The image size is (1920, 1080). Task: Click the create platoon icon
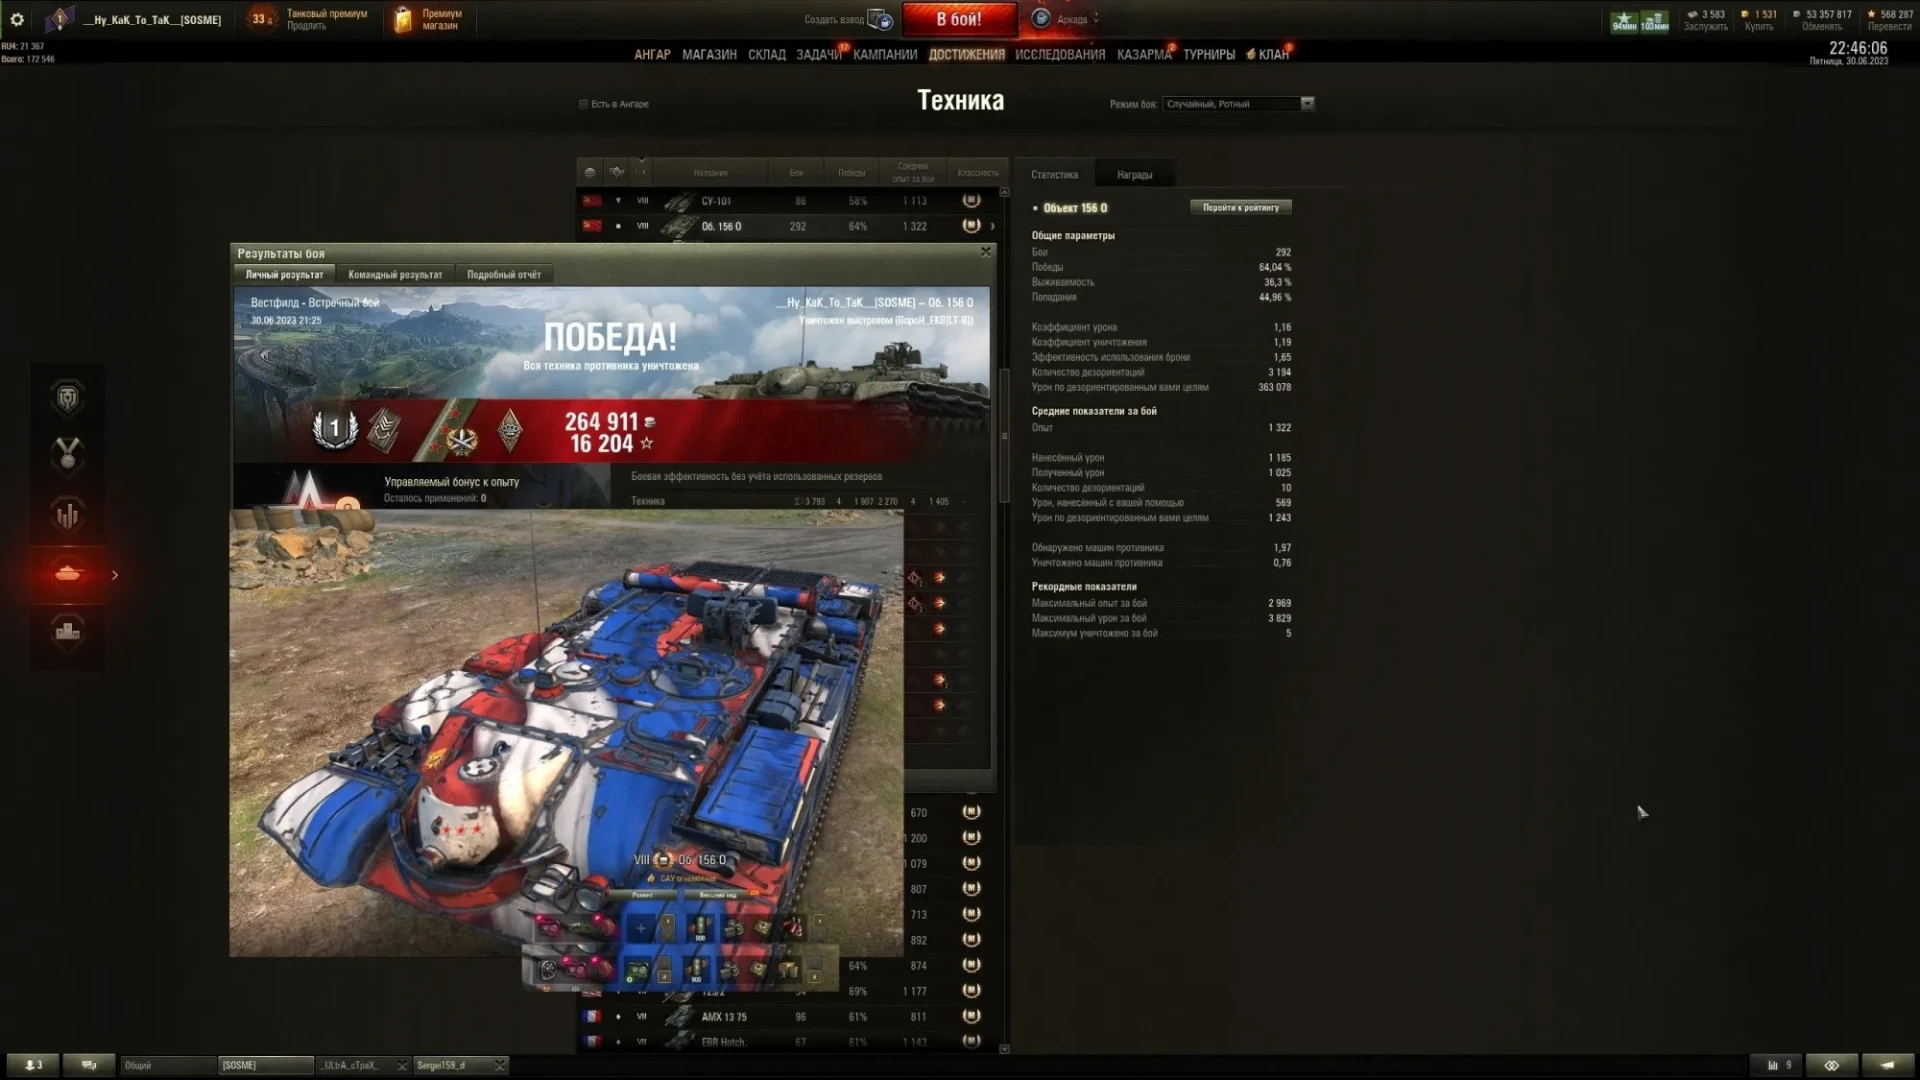point(880,19)
